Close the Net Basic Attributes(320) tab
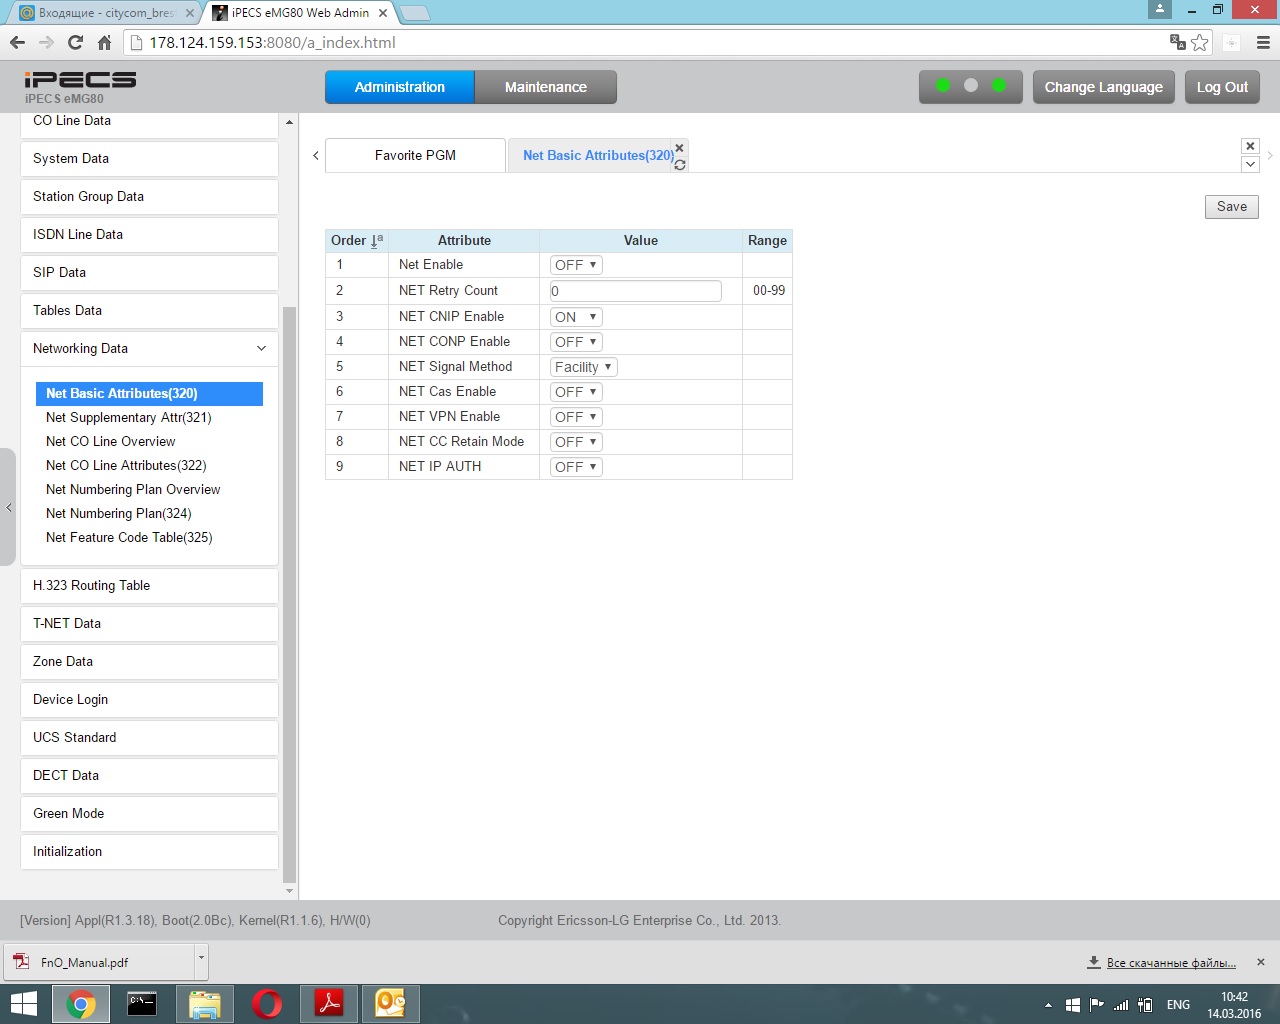The width and height of the screenshot is (1280, 1024). pos(680,148)
